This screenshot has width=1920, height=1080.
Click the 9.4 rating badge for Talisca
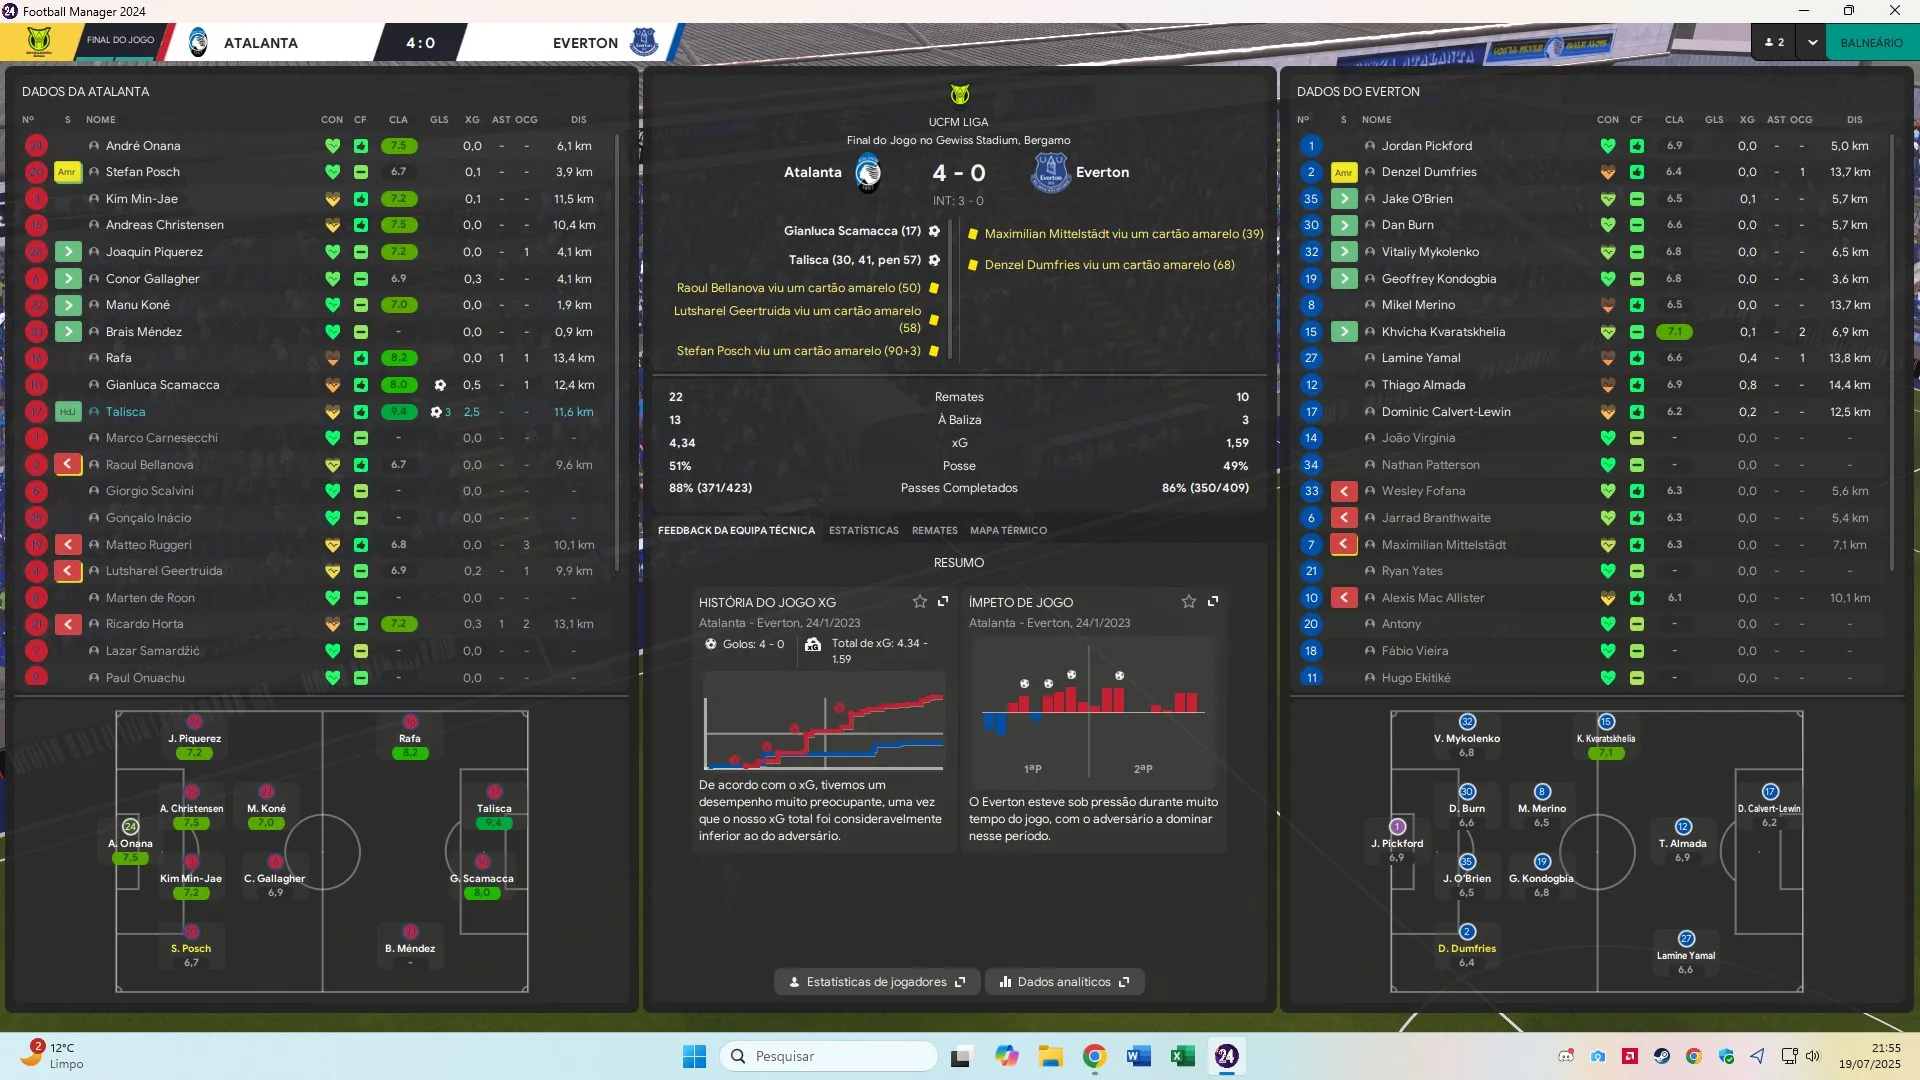[399, 412]
